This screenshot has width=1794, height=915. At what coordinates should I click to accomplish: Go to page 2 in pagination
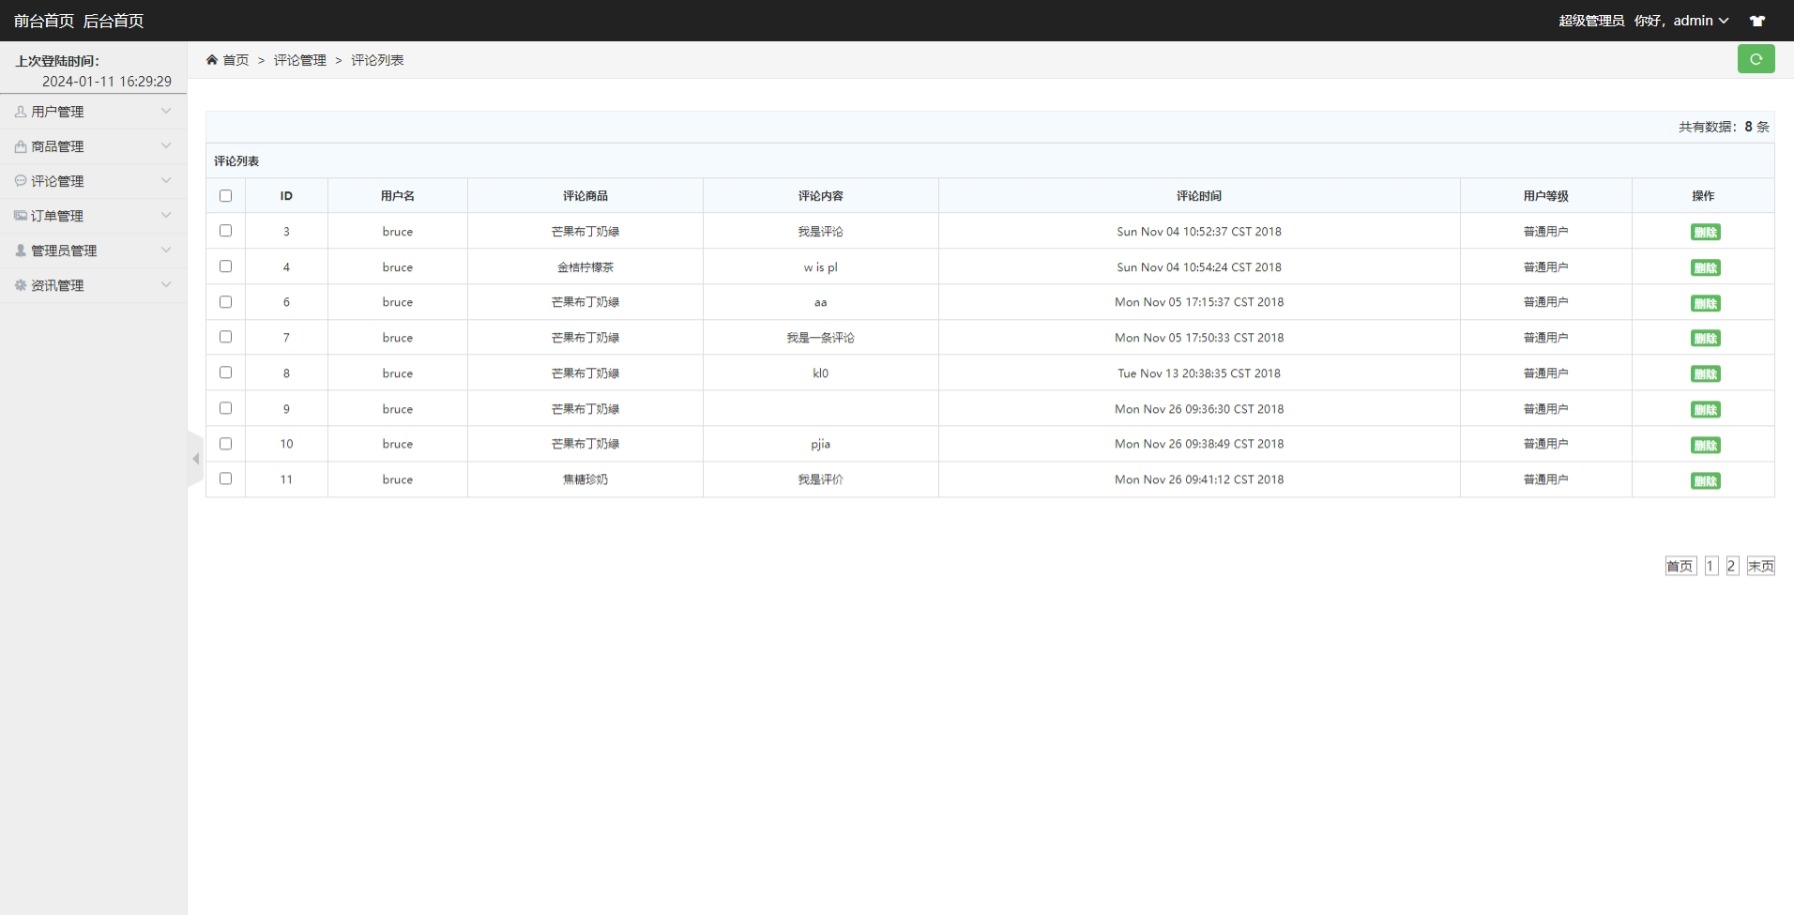click(x=1732, y=566)
